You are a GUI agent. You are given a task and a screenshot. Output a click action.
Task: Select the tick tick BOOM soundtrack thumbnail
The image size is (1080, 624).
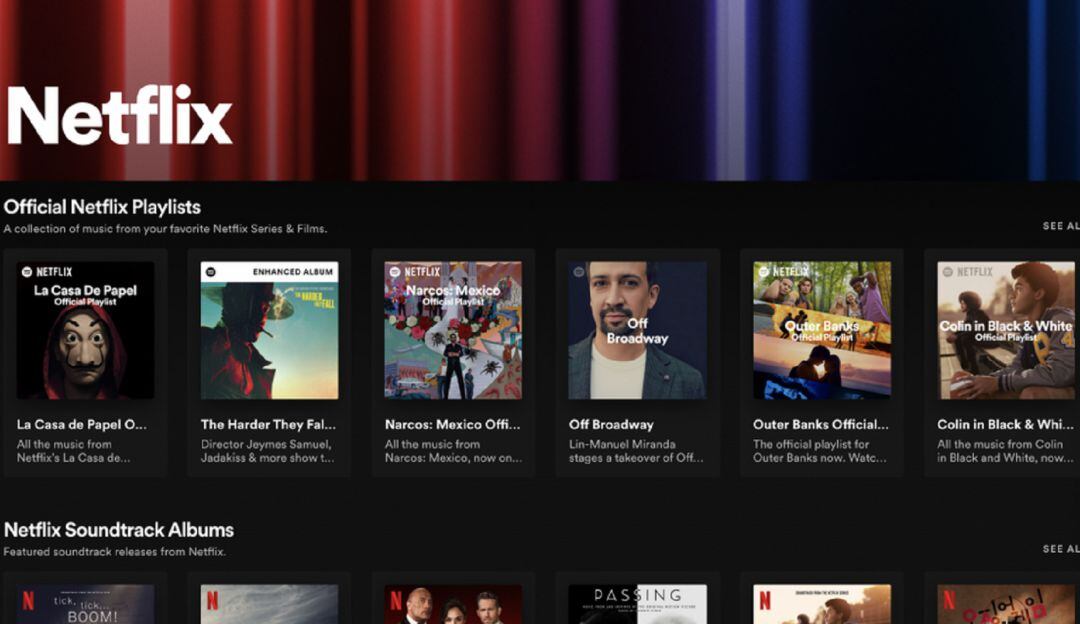tap(85, 598)
